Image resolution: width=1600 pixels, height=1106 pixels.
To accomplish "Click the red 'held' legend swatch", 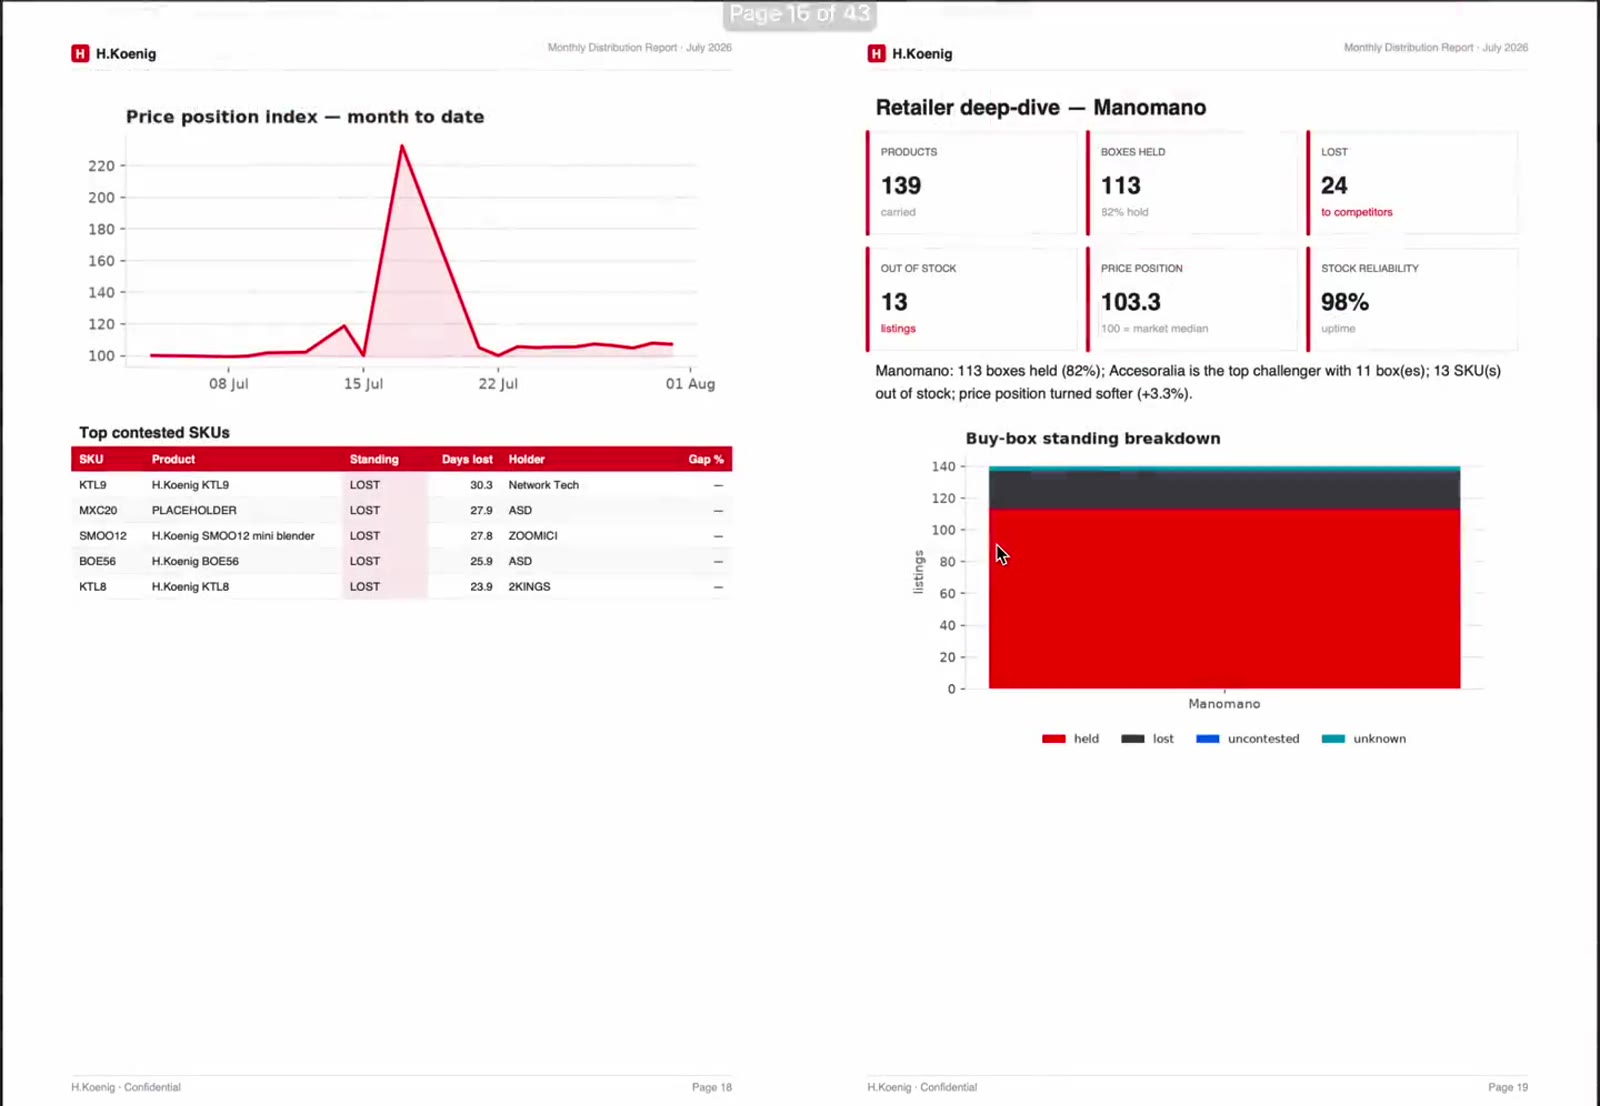I will click(x=1053, y=739).
